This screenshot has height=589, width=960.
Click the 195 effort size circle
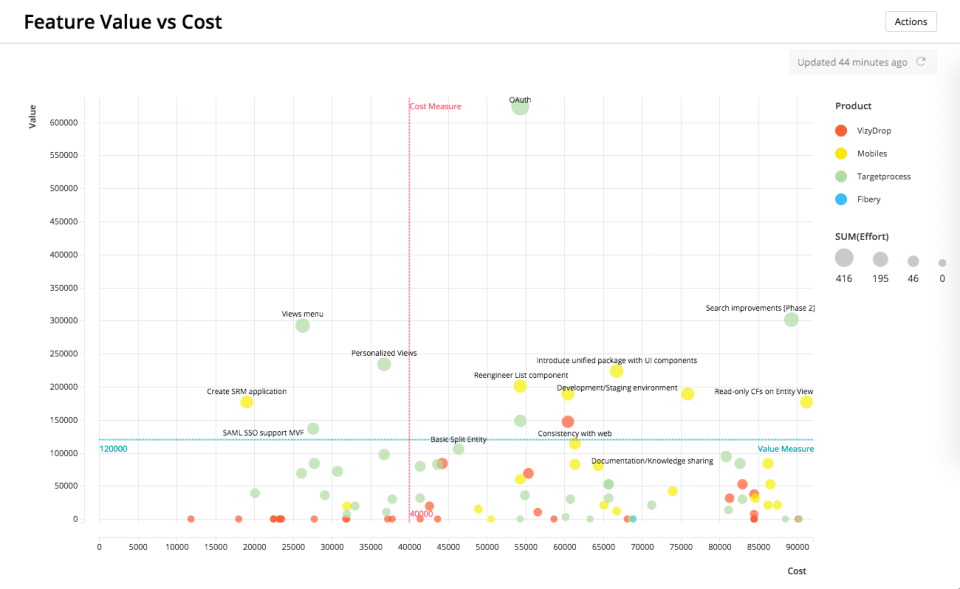[880, 258]
